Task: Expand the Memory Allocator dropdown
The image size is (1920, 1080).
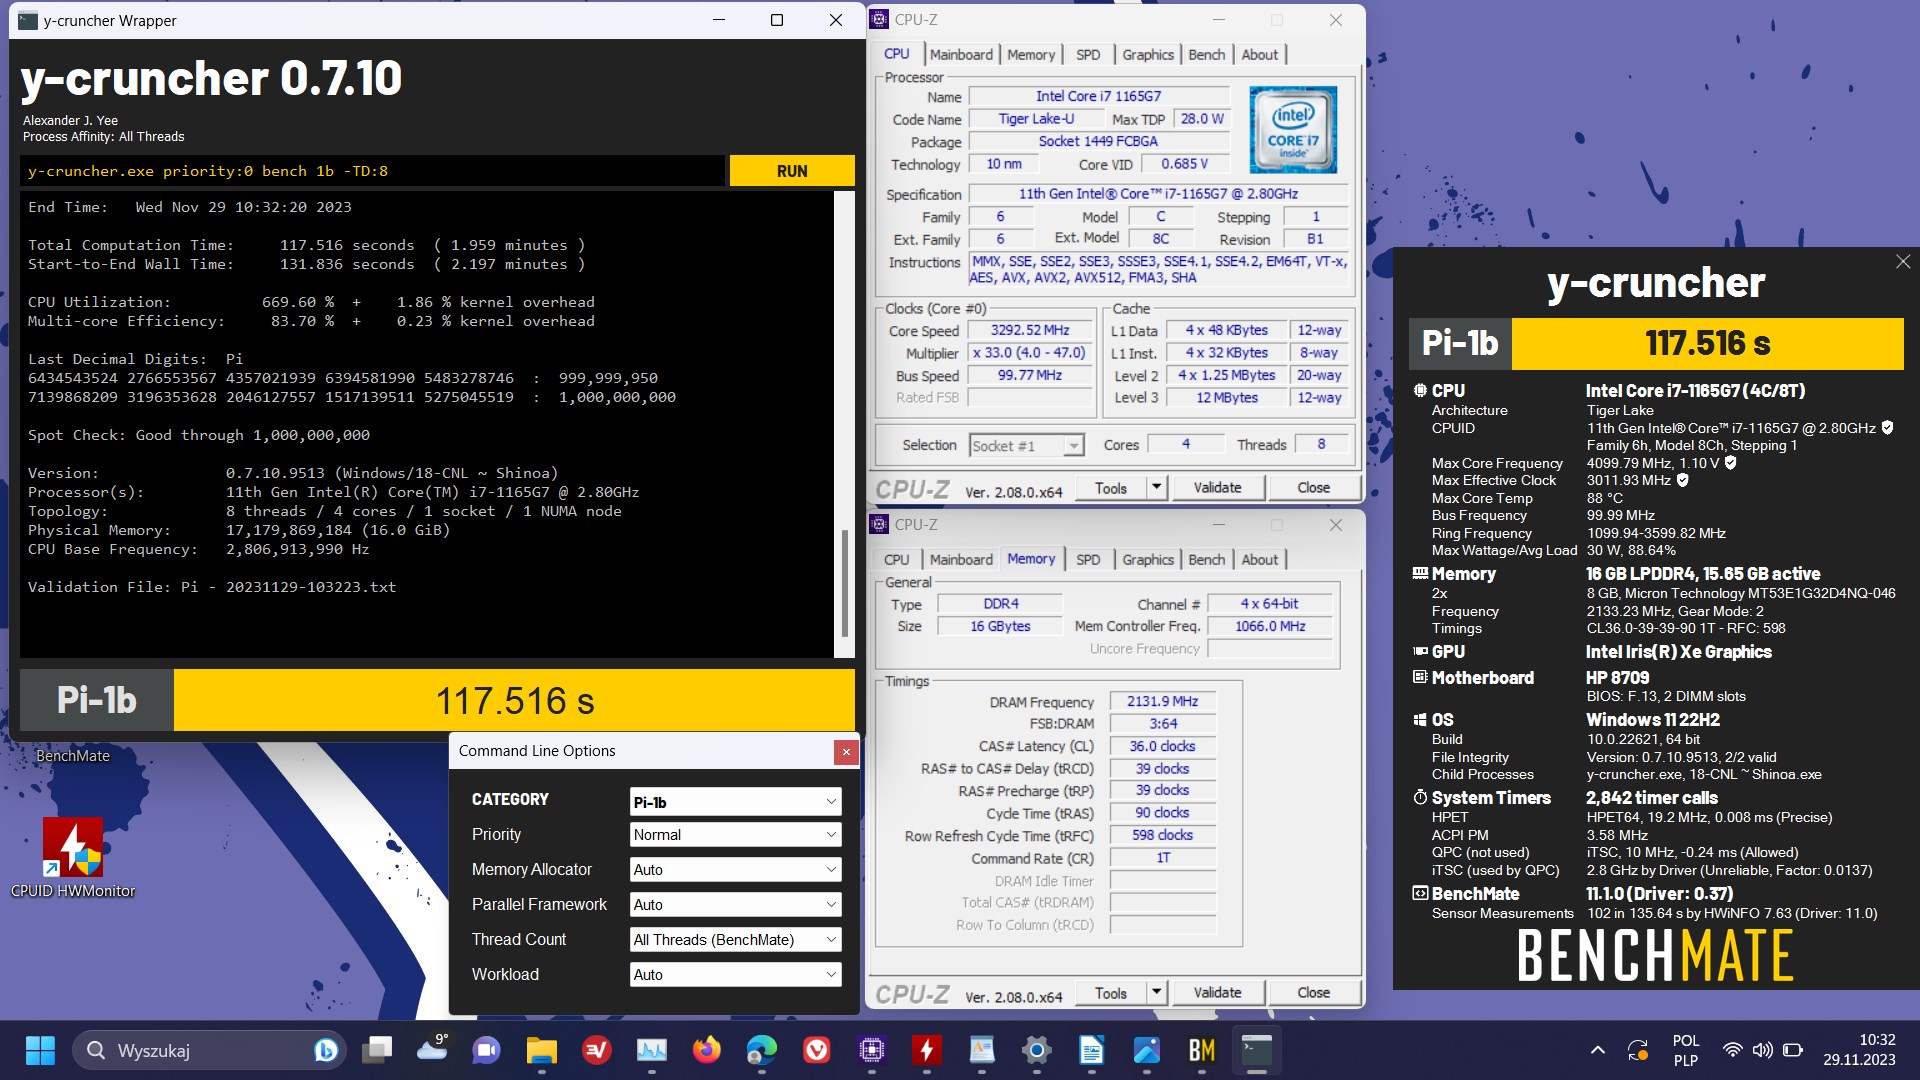Action: 735,870
